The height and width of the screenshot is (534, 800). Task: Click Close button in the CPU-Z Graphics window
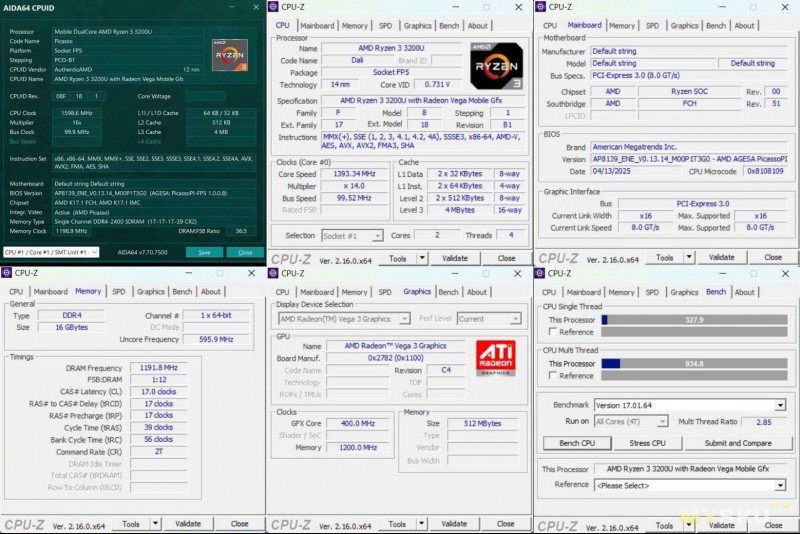coord(505,524)
